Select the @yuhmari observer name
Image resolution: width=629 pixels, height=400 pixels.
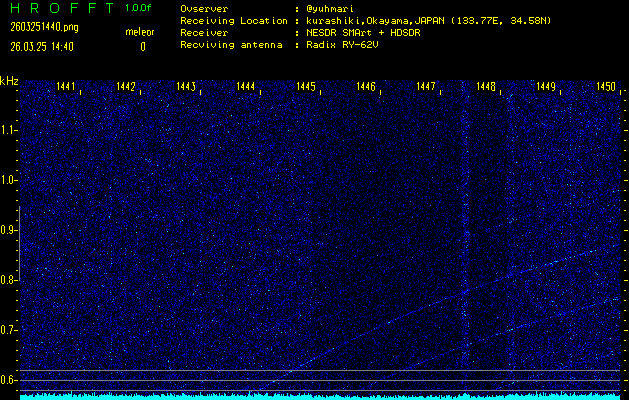click(x=328, y=8)
